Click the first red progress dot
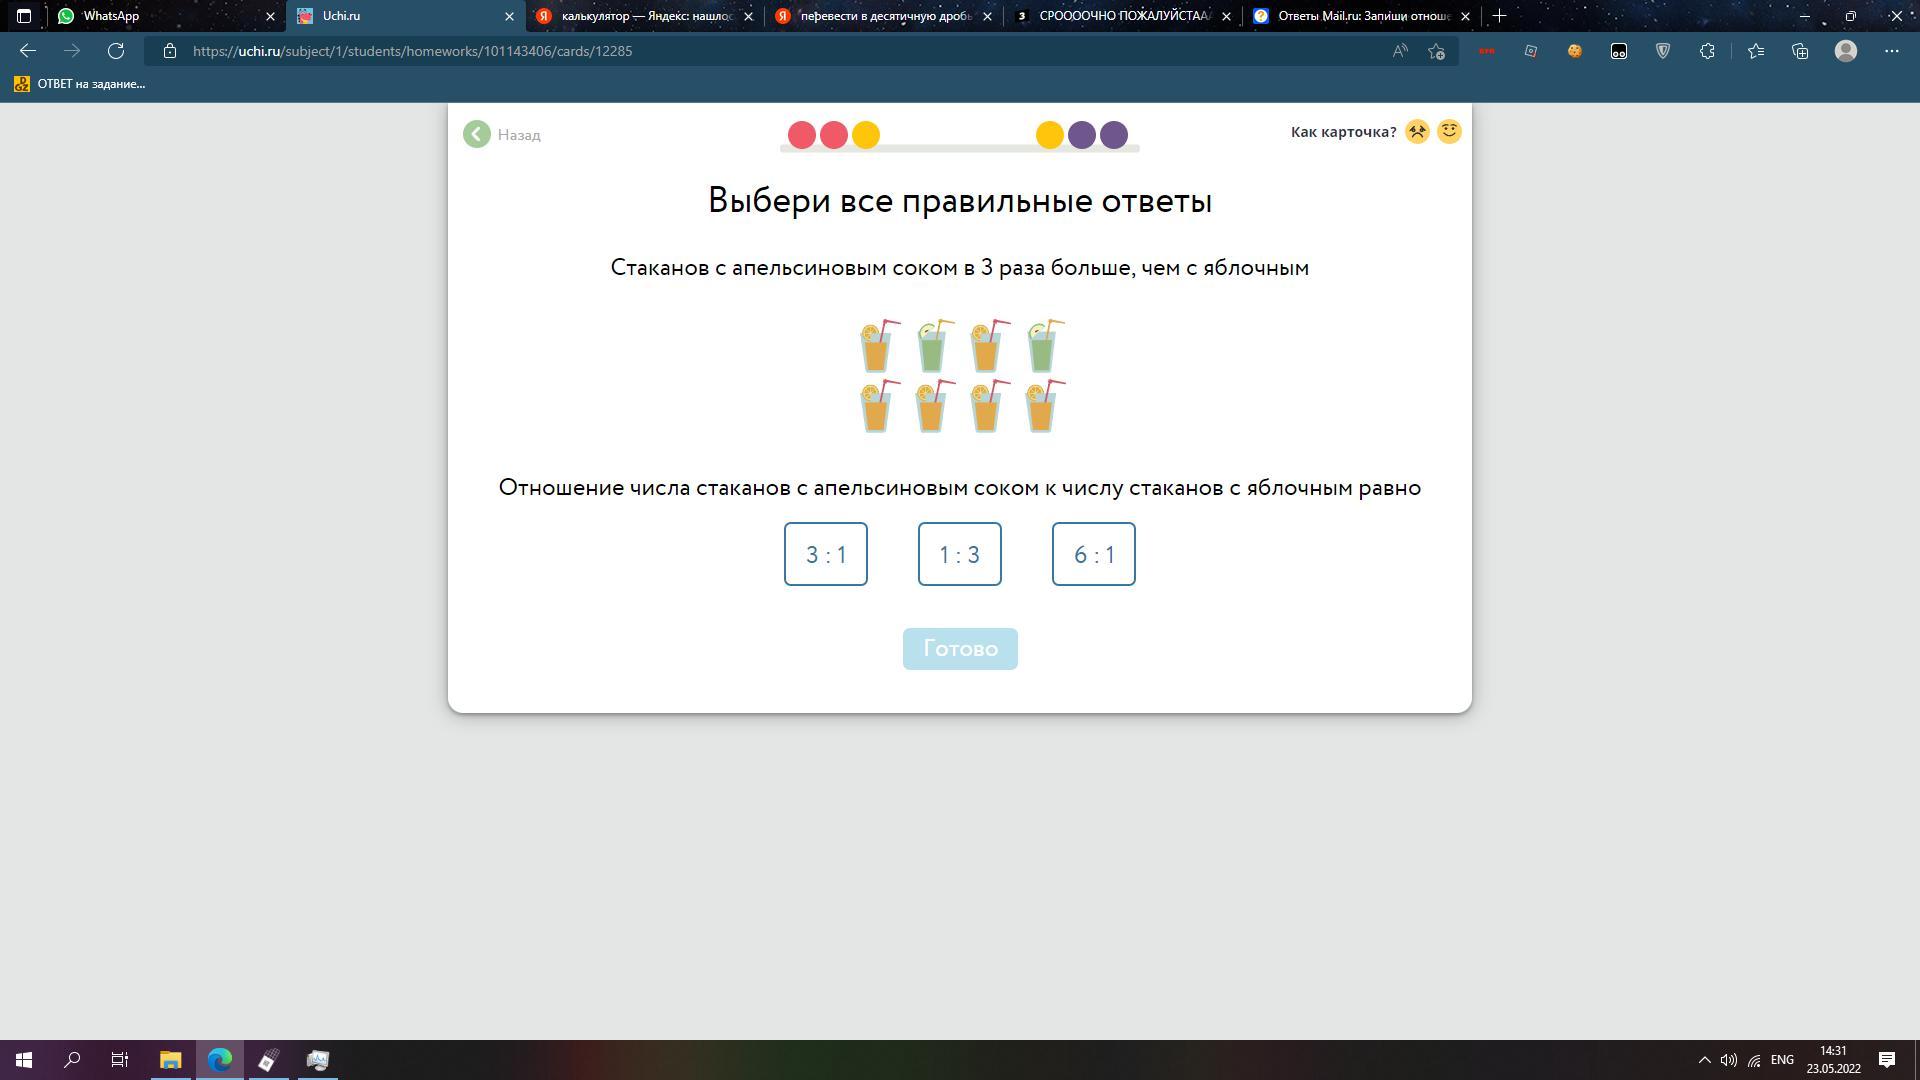The image size is (1920, 1080). click(802, 135)
